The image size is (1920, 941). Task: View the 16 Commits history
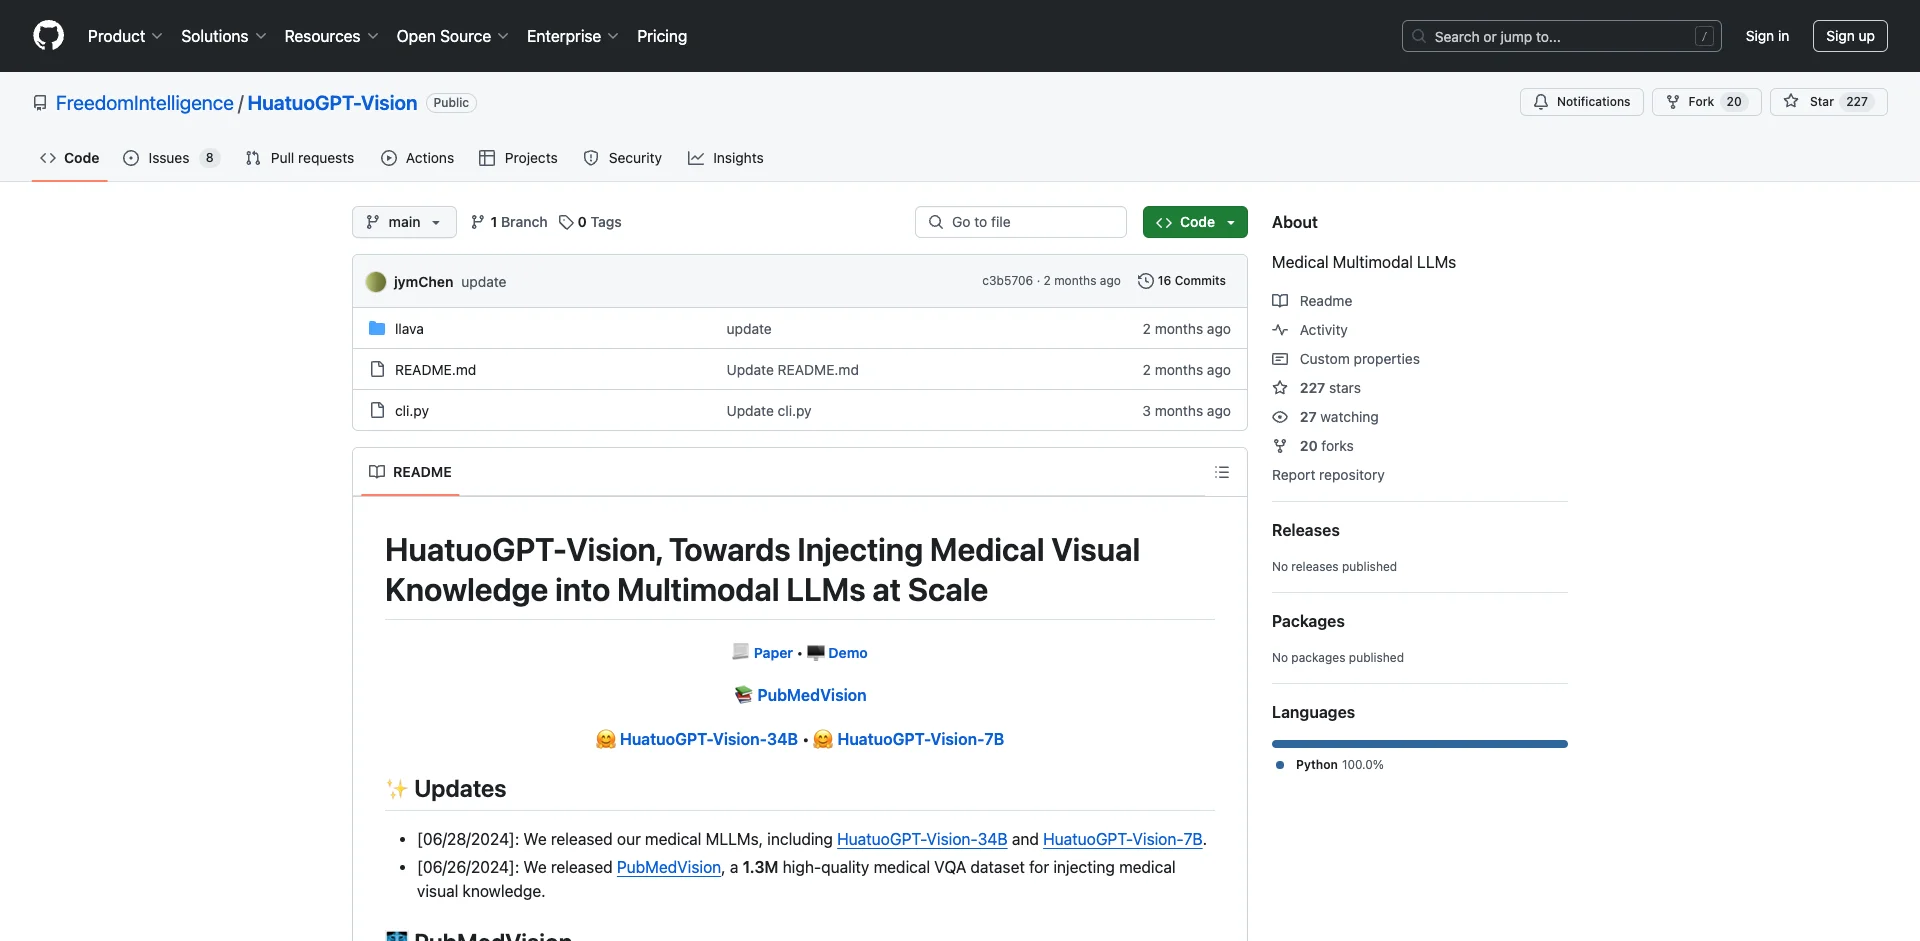(1182, 281)
